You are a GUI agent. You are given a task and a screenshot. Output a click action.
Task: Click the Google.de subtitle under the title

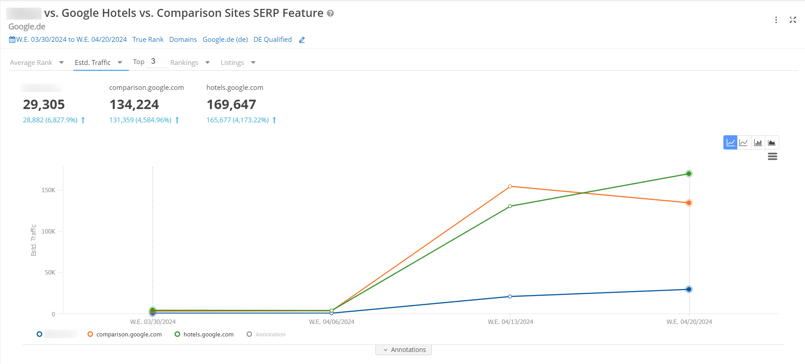27,27
